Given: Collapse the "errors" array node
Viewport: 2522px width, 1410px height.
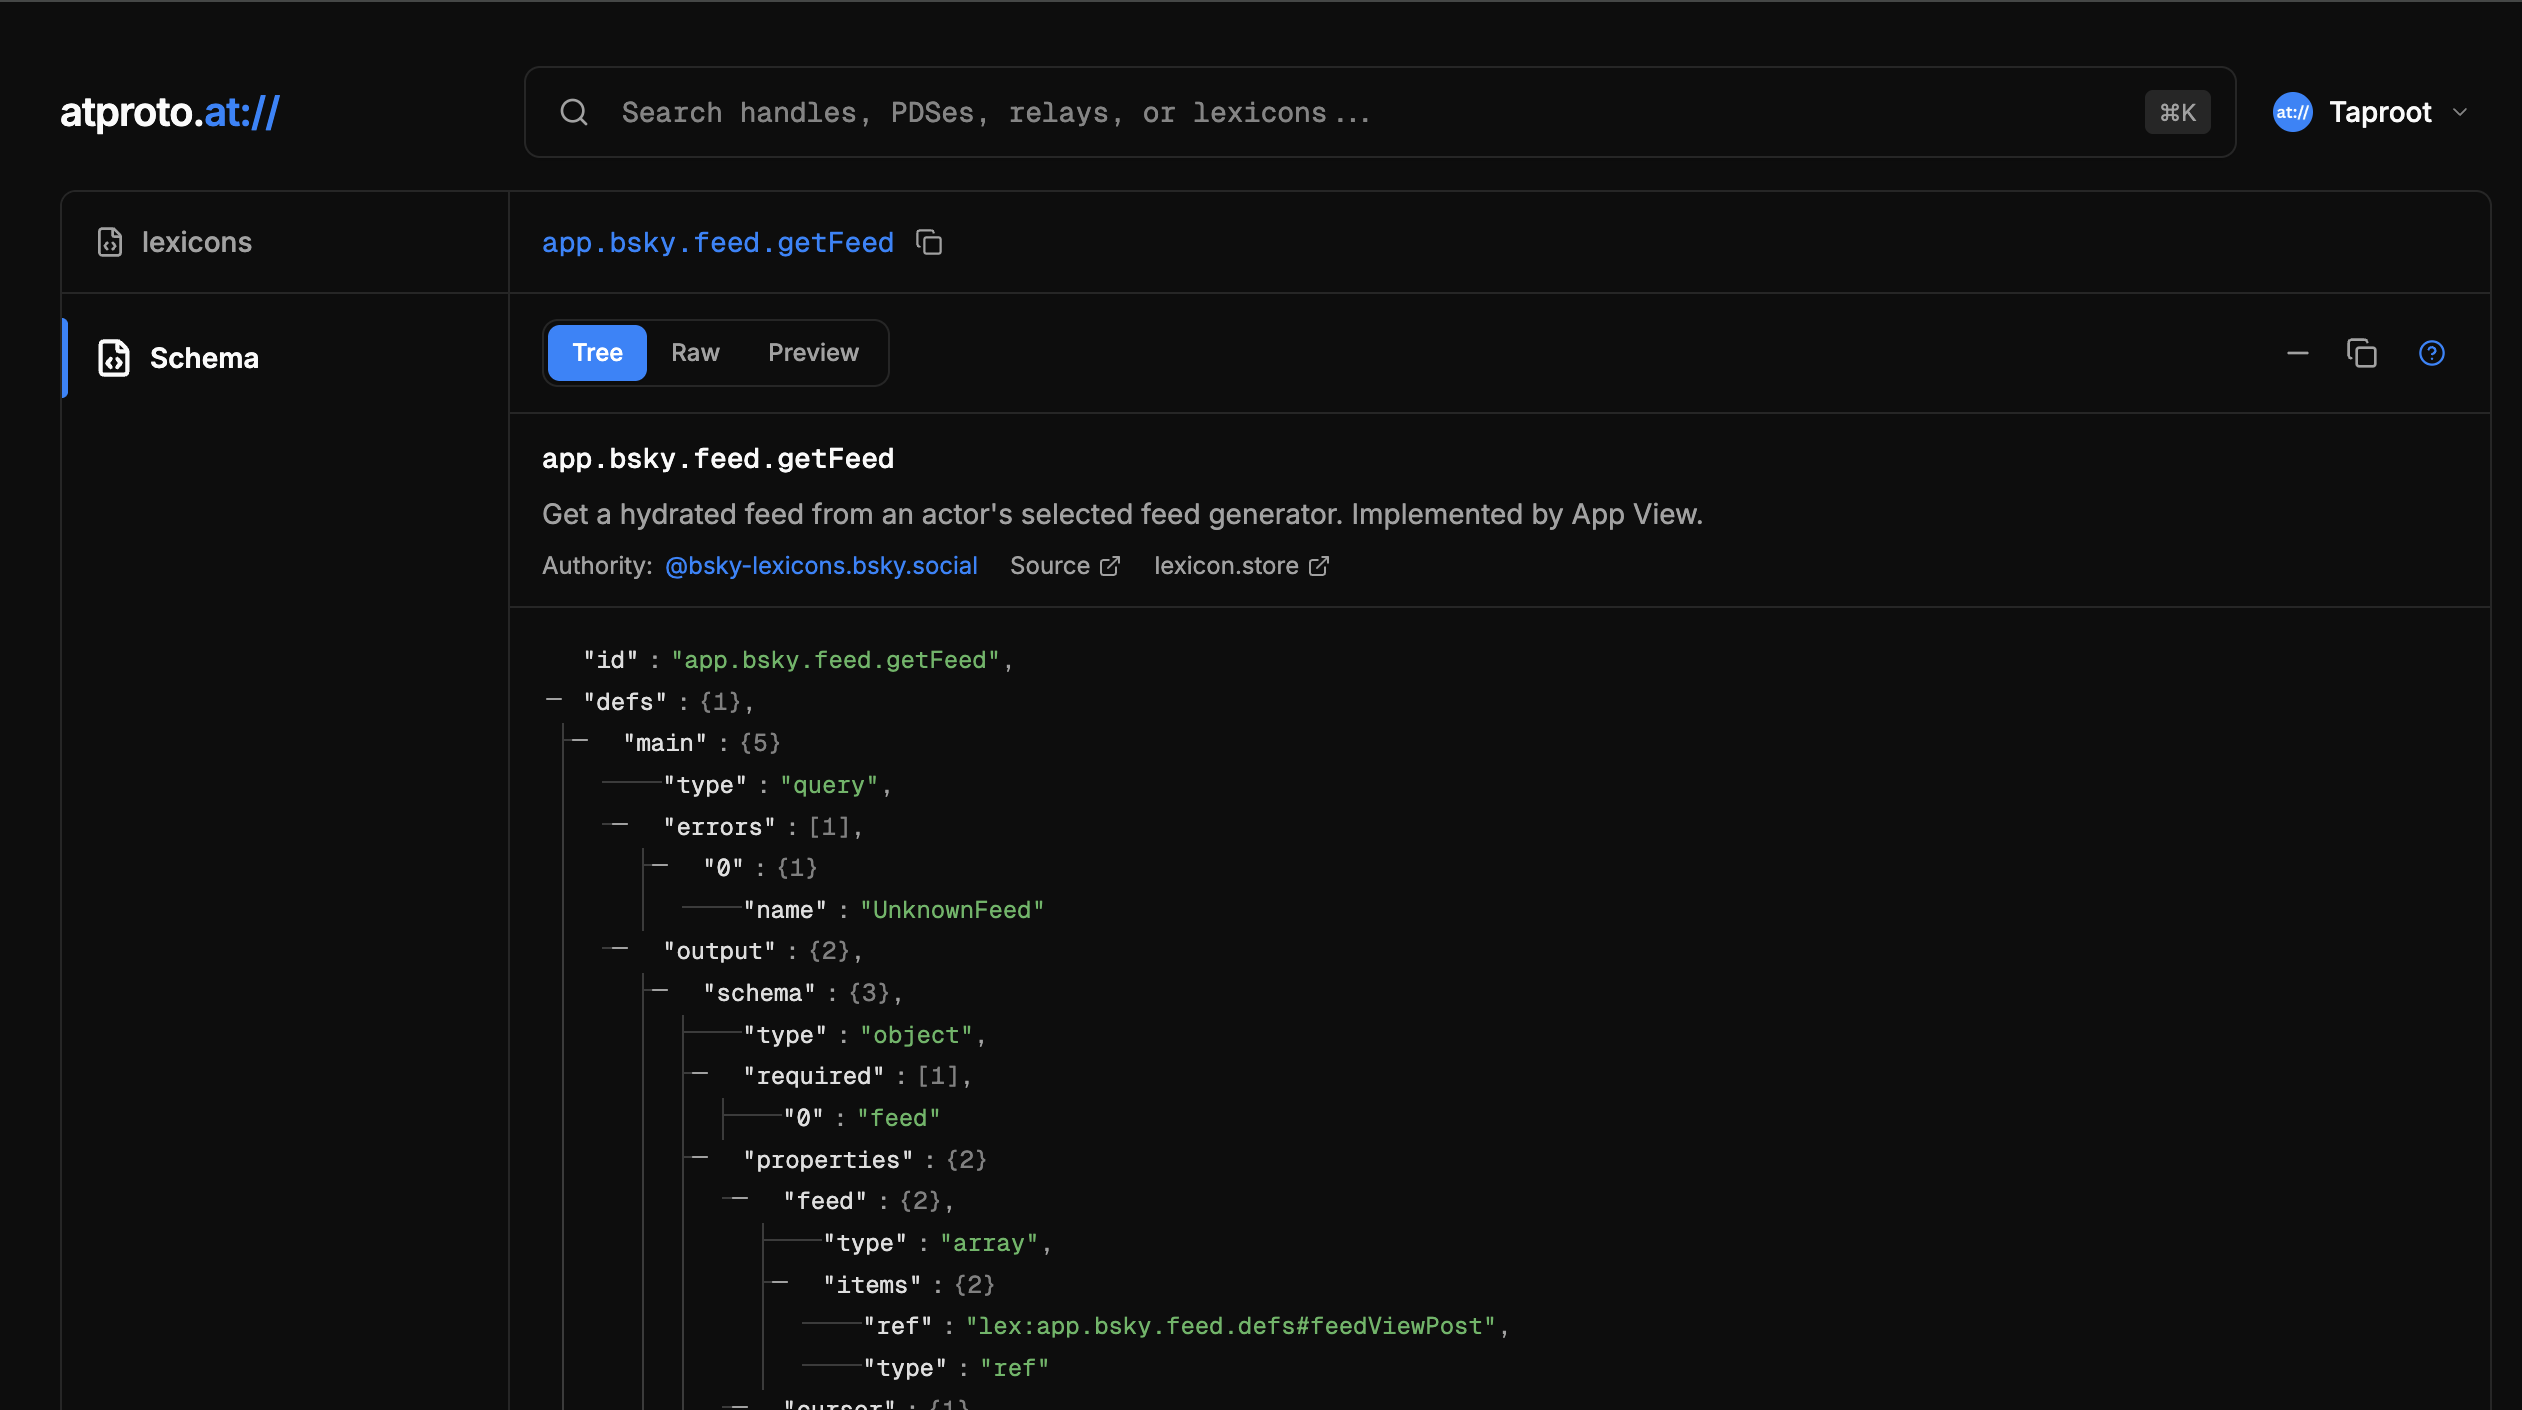Looking at the screenshot, I should (620, 826).
